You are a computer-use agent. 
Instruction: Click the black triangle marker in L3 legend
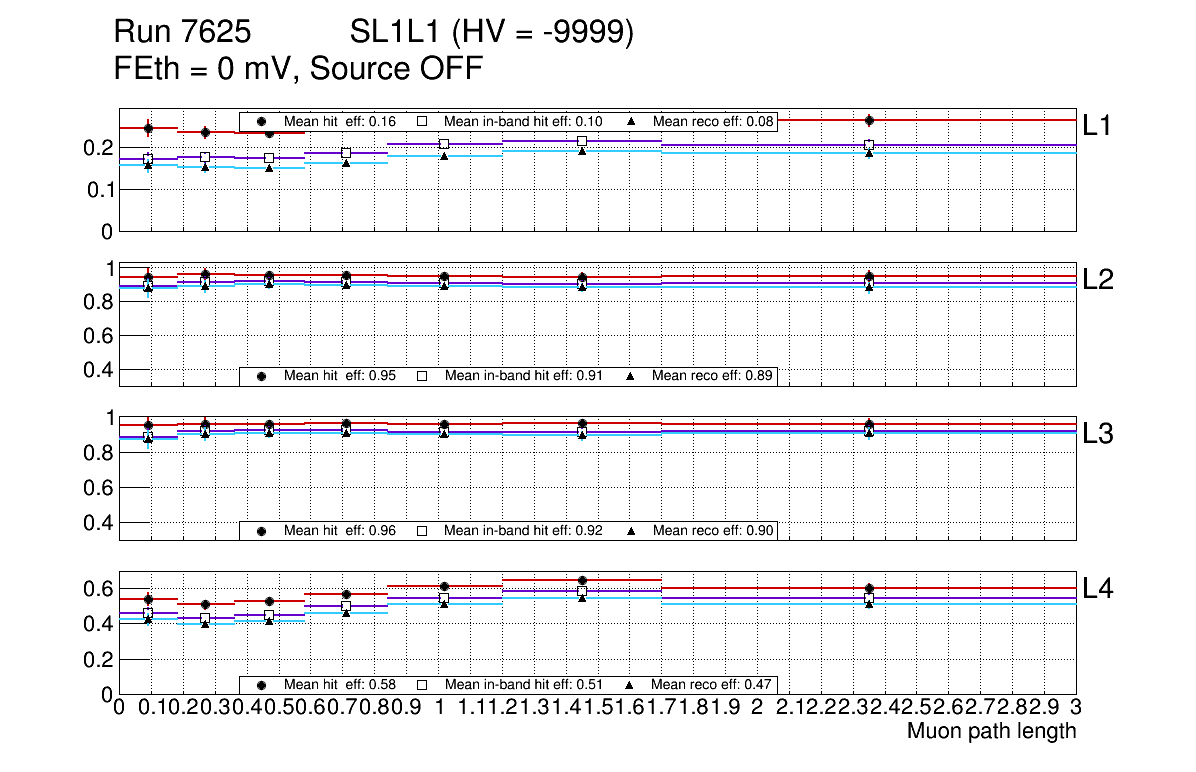[630, 531]
